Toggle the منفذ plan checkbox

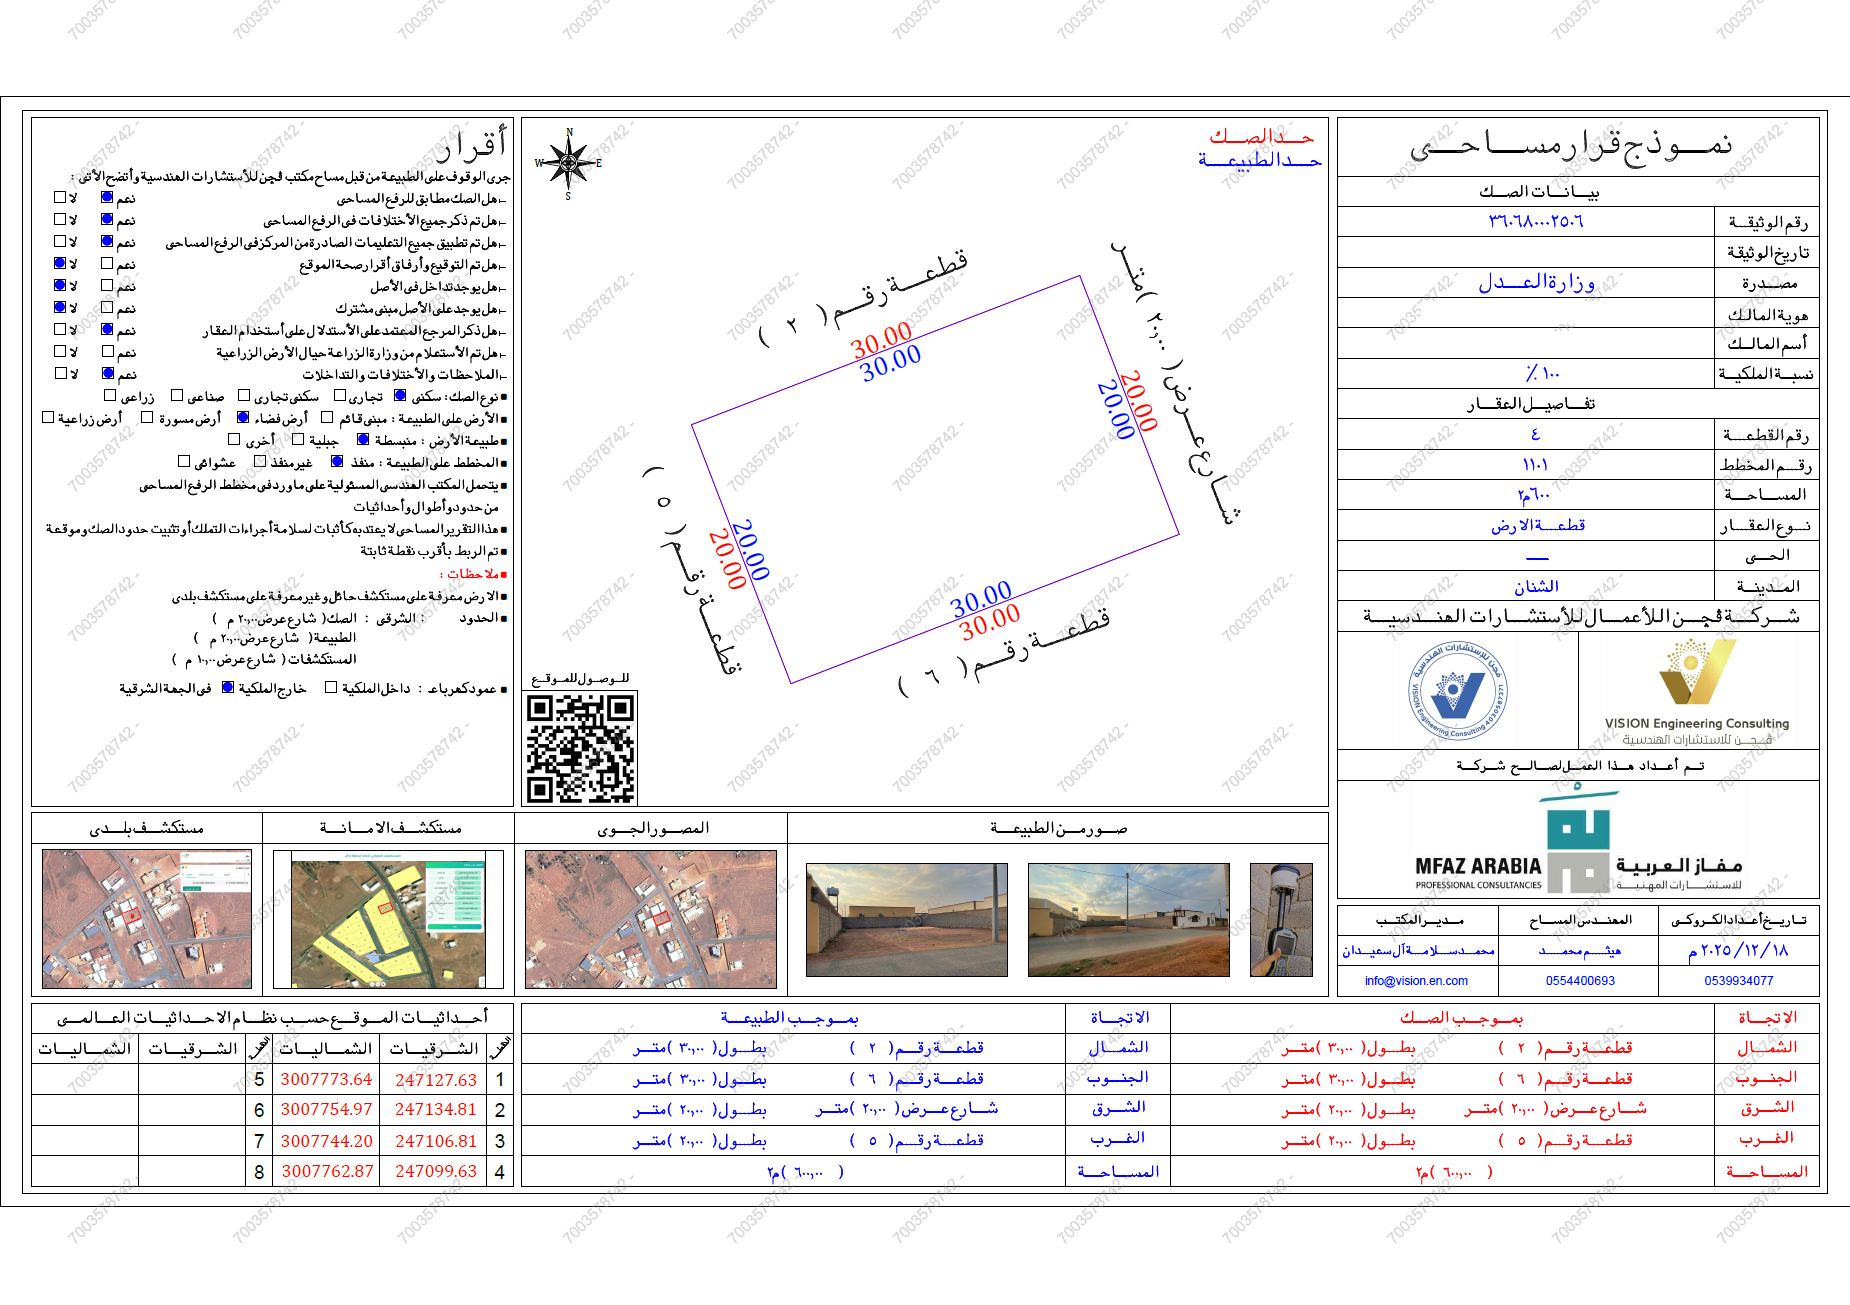(337, 462)
